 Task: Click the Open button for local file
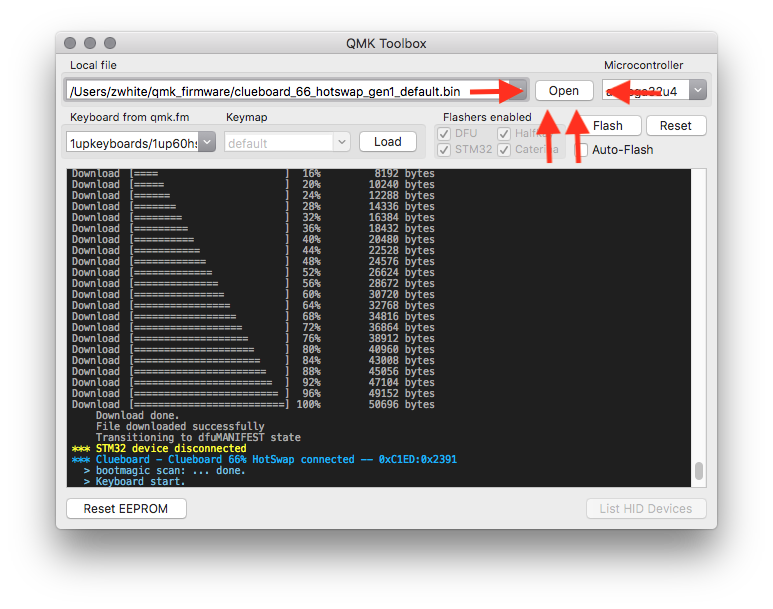(x=564, y=91)
